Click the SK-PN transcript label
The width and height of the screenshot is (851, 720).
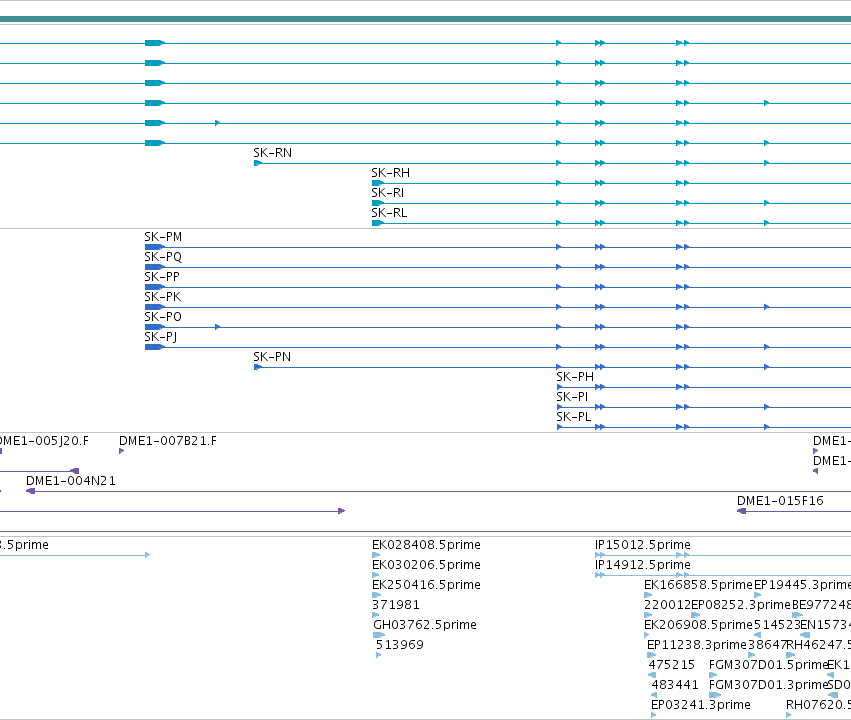click(272, 357)
